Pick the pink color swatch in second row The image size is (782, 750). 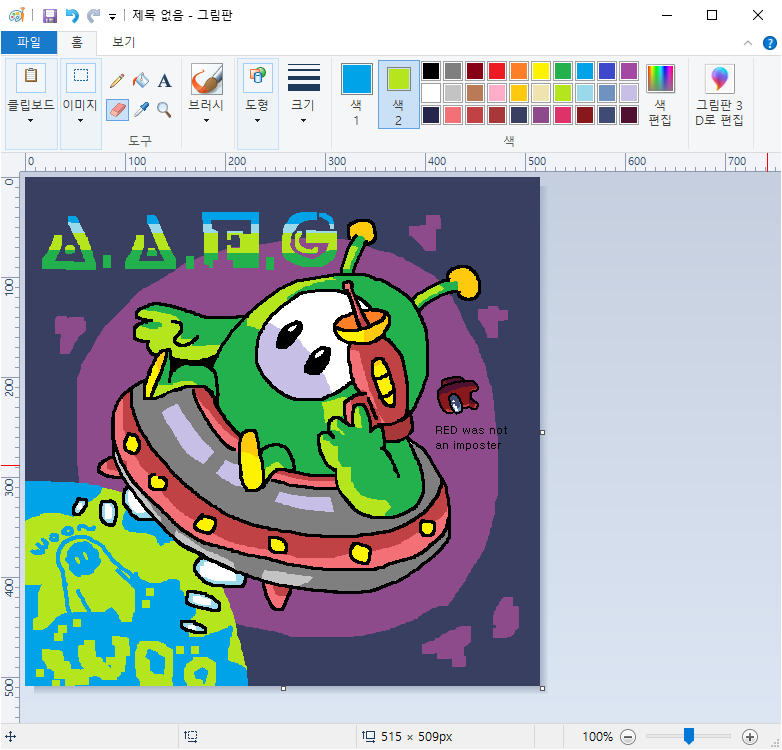click(497, 93)
